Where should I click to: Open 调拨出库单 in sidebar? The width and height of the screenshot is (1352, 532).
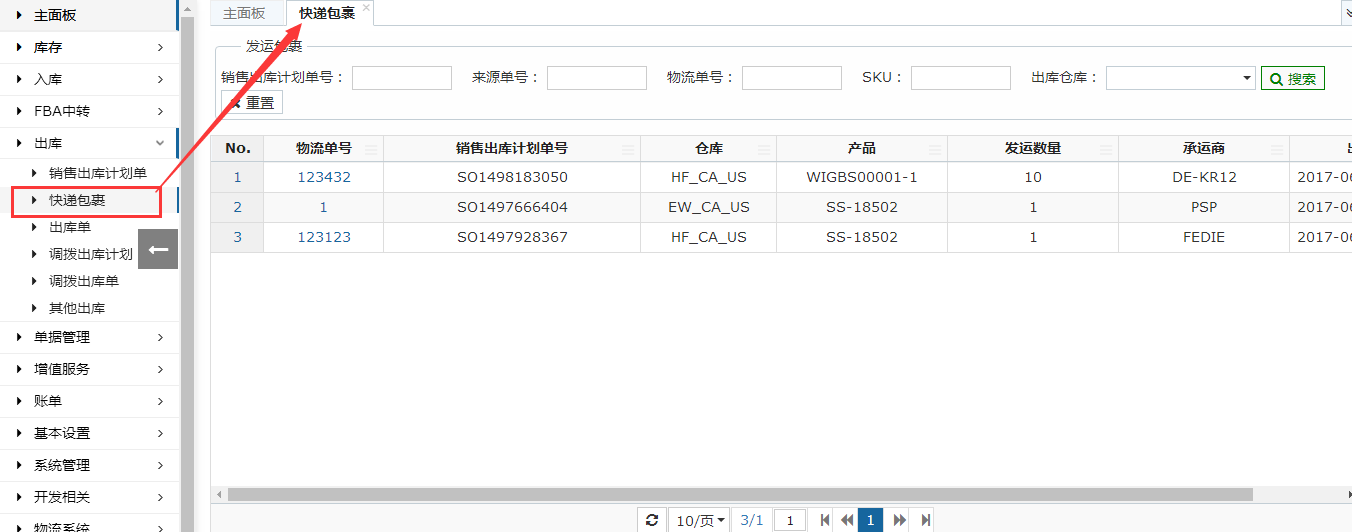tap(84, 281)
